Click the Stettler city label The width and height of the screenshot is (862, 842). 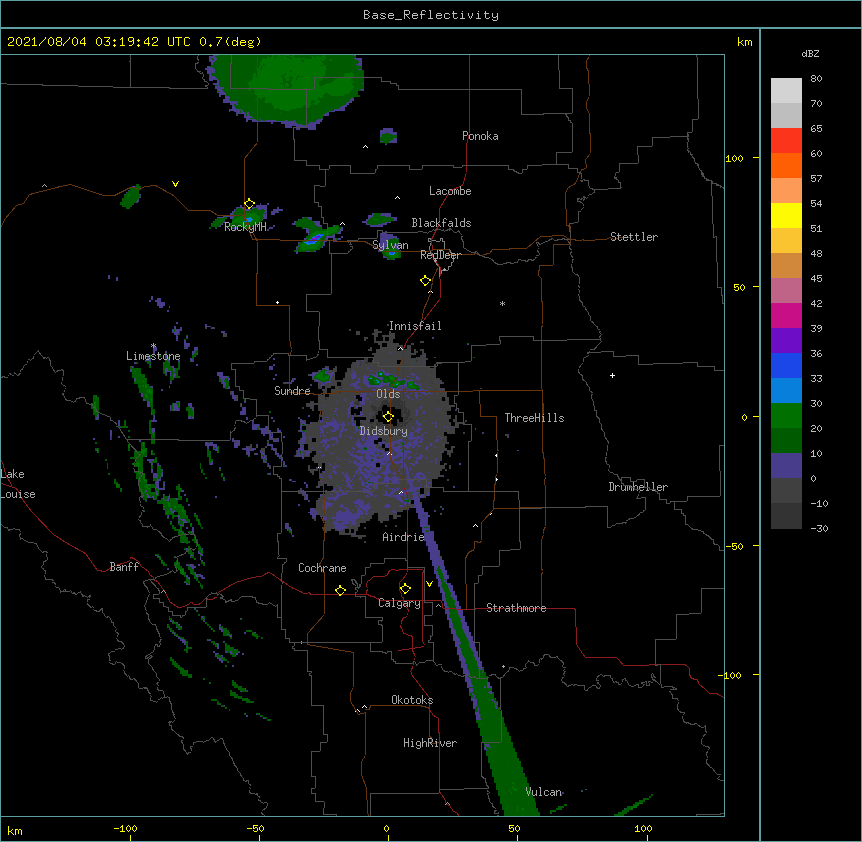634,237
